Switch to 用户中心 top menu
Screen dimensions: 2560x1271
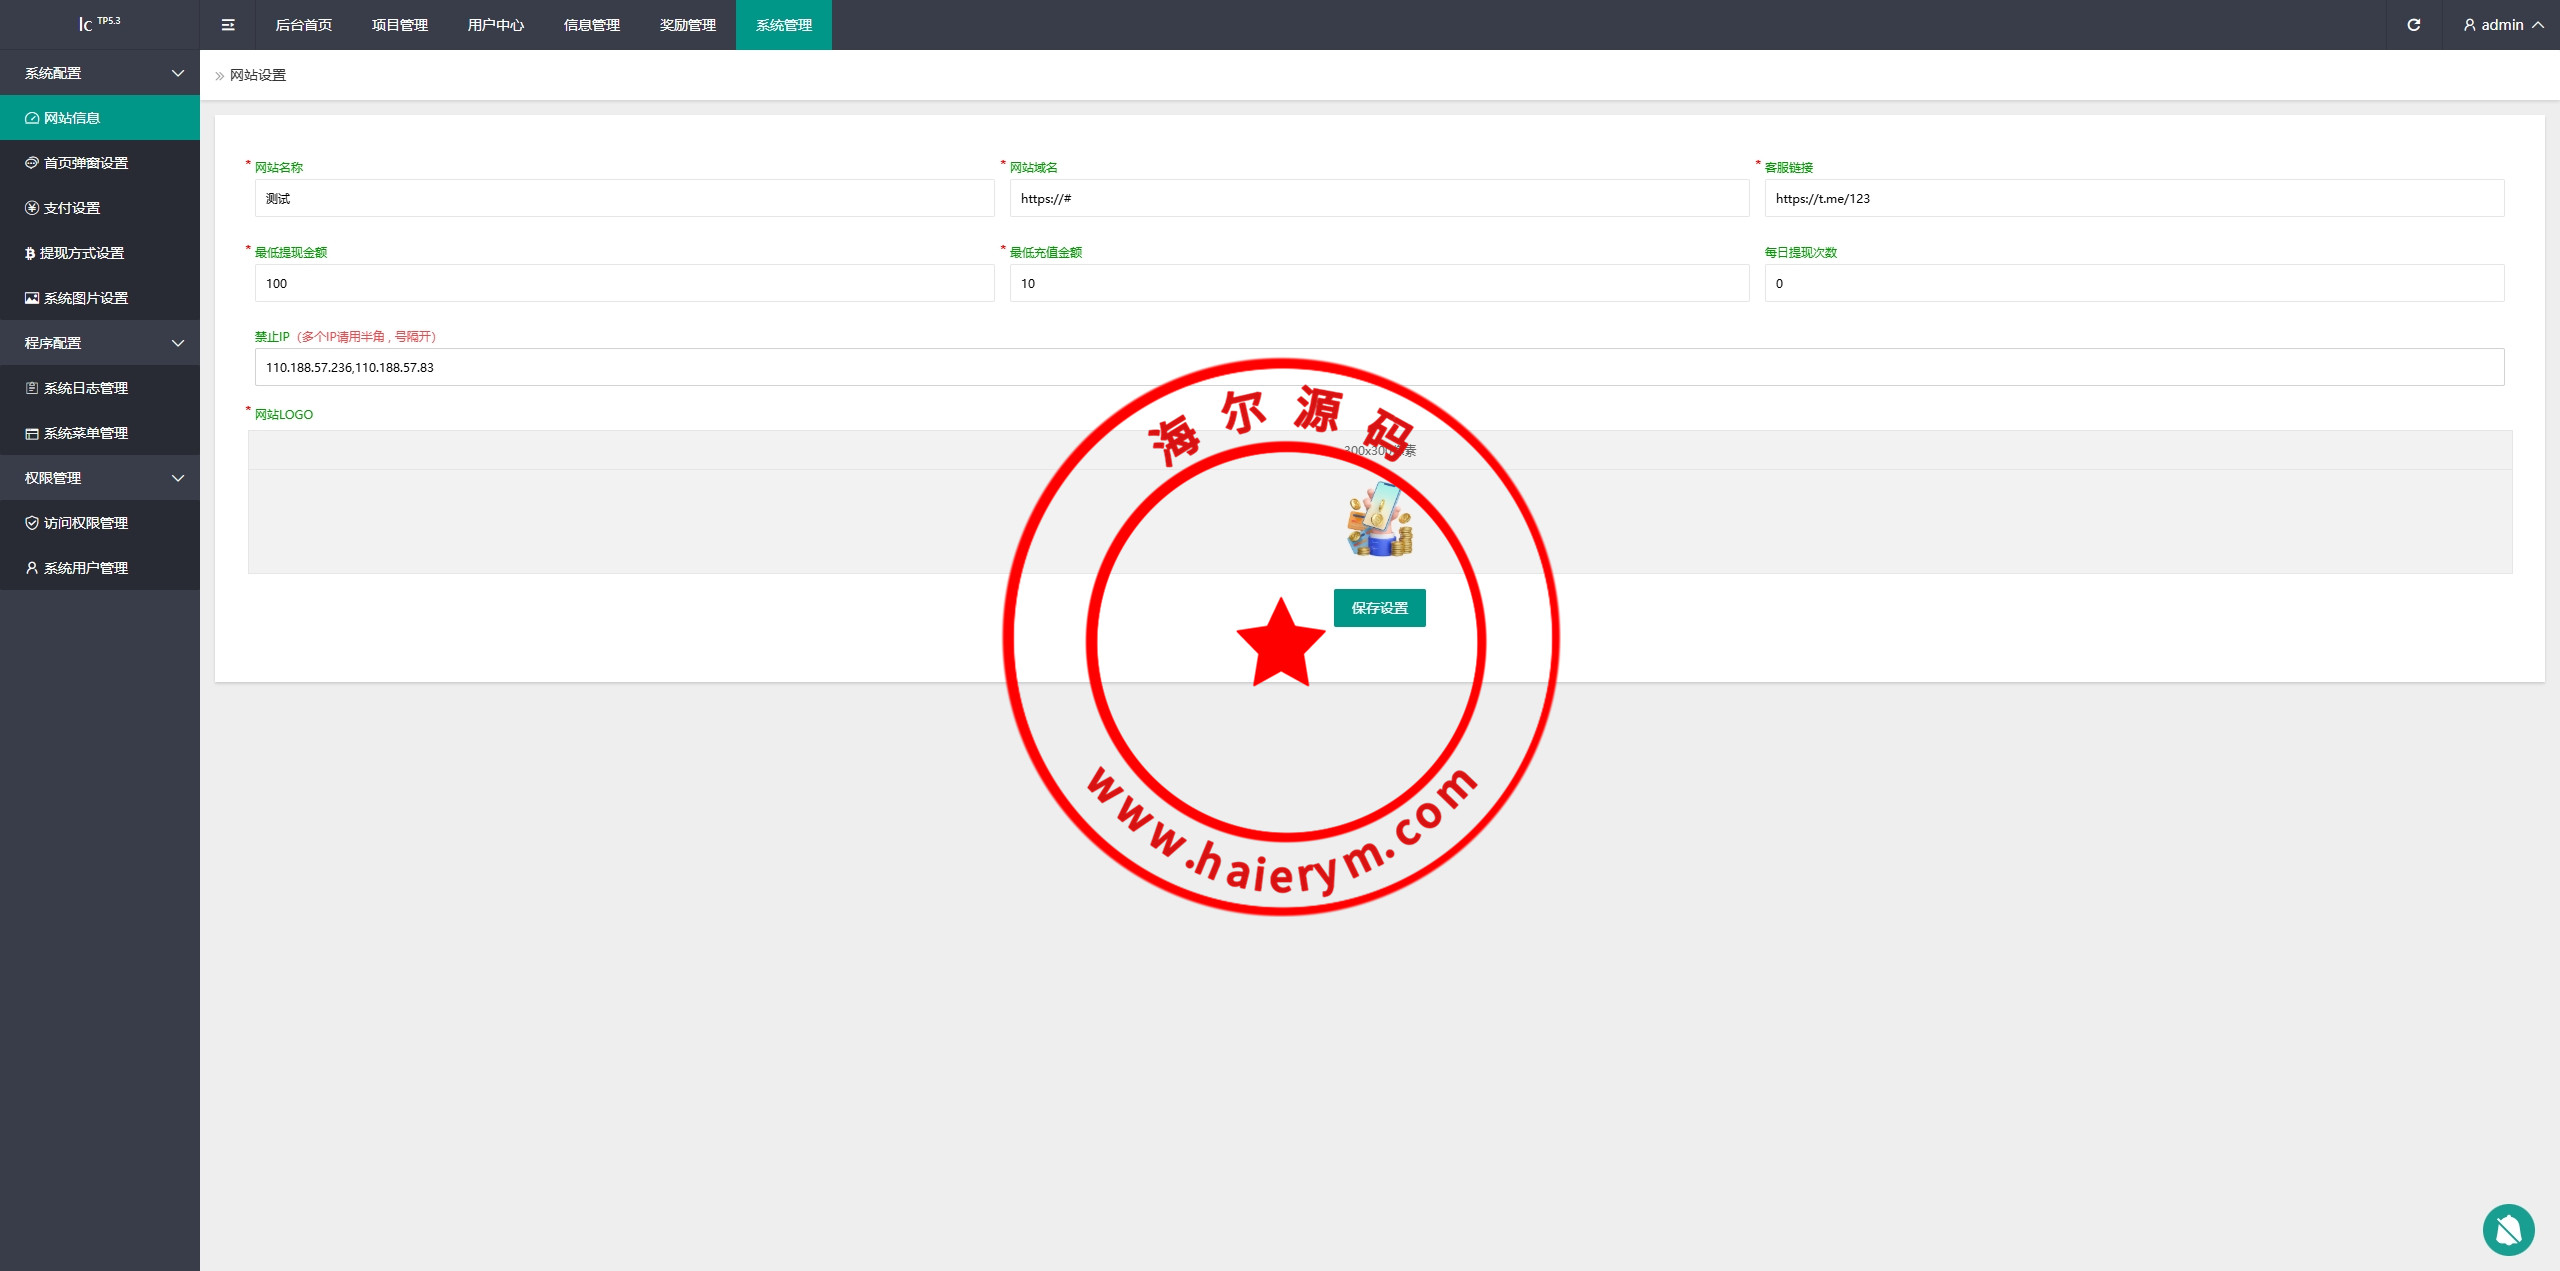[496, 25]
